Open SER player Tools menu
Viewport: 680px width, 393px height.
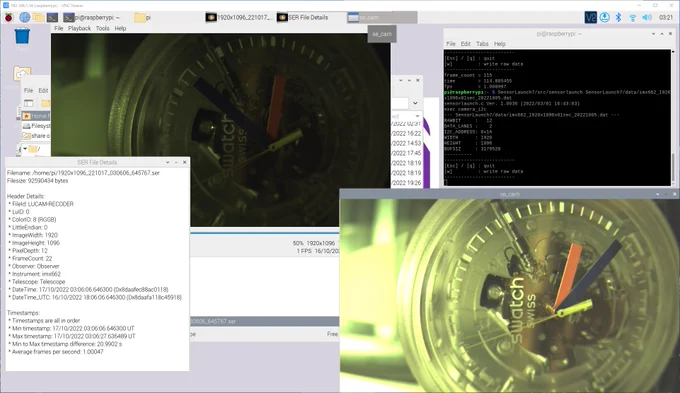(x=102, y=28)
